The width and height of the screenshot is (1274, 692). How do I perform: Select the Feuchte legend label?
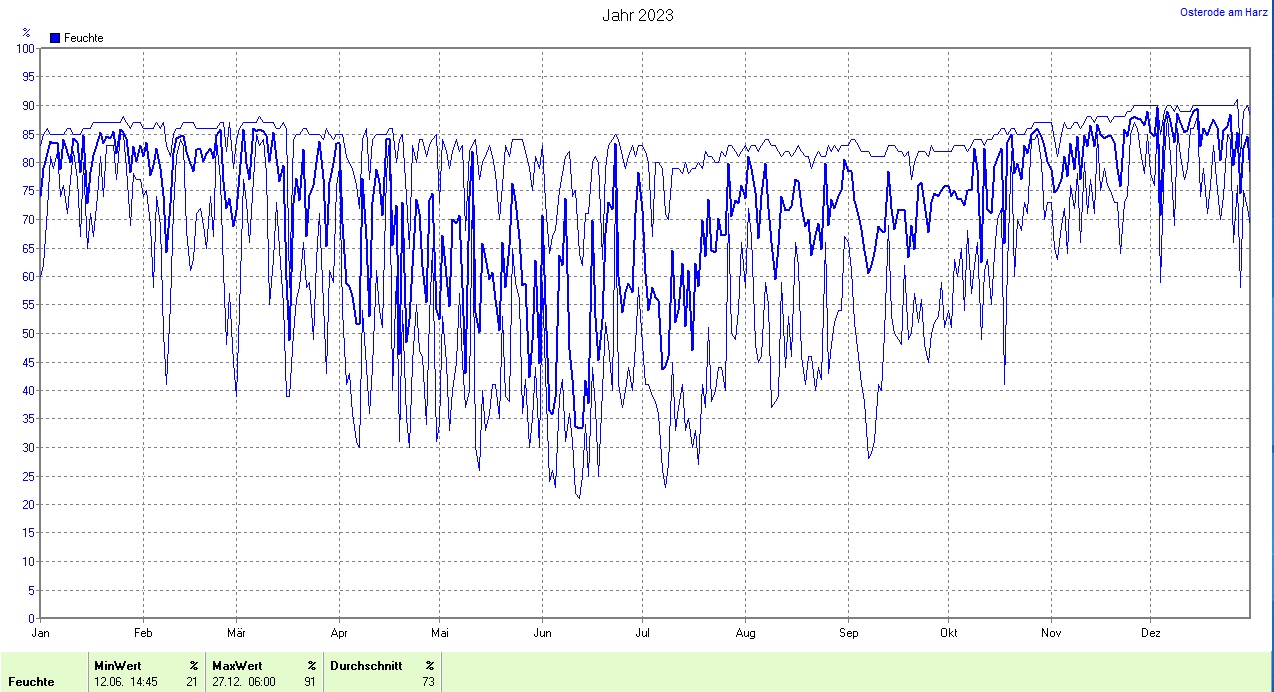[83, 38]
